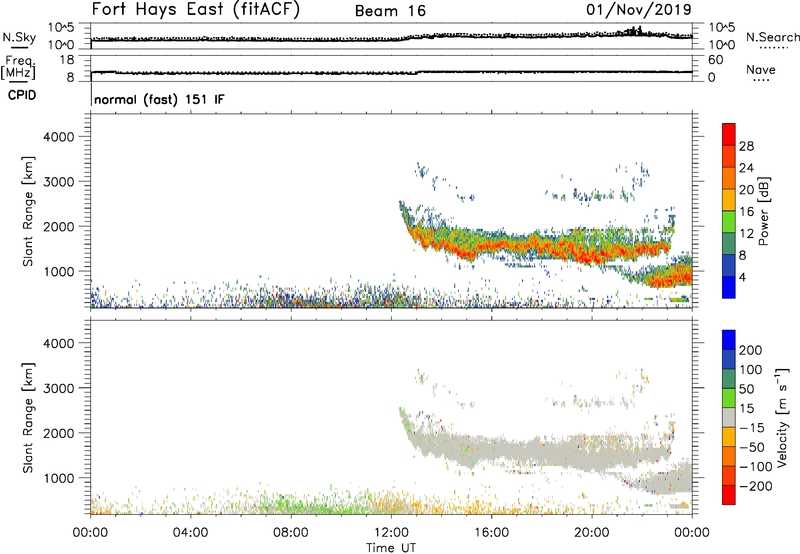Viewport: 800px width, 554px height.
Task: Click power scale value '28'
Action: [x=746, y=146]
